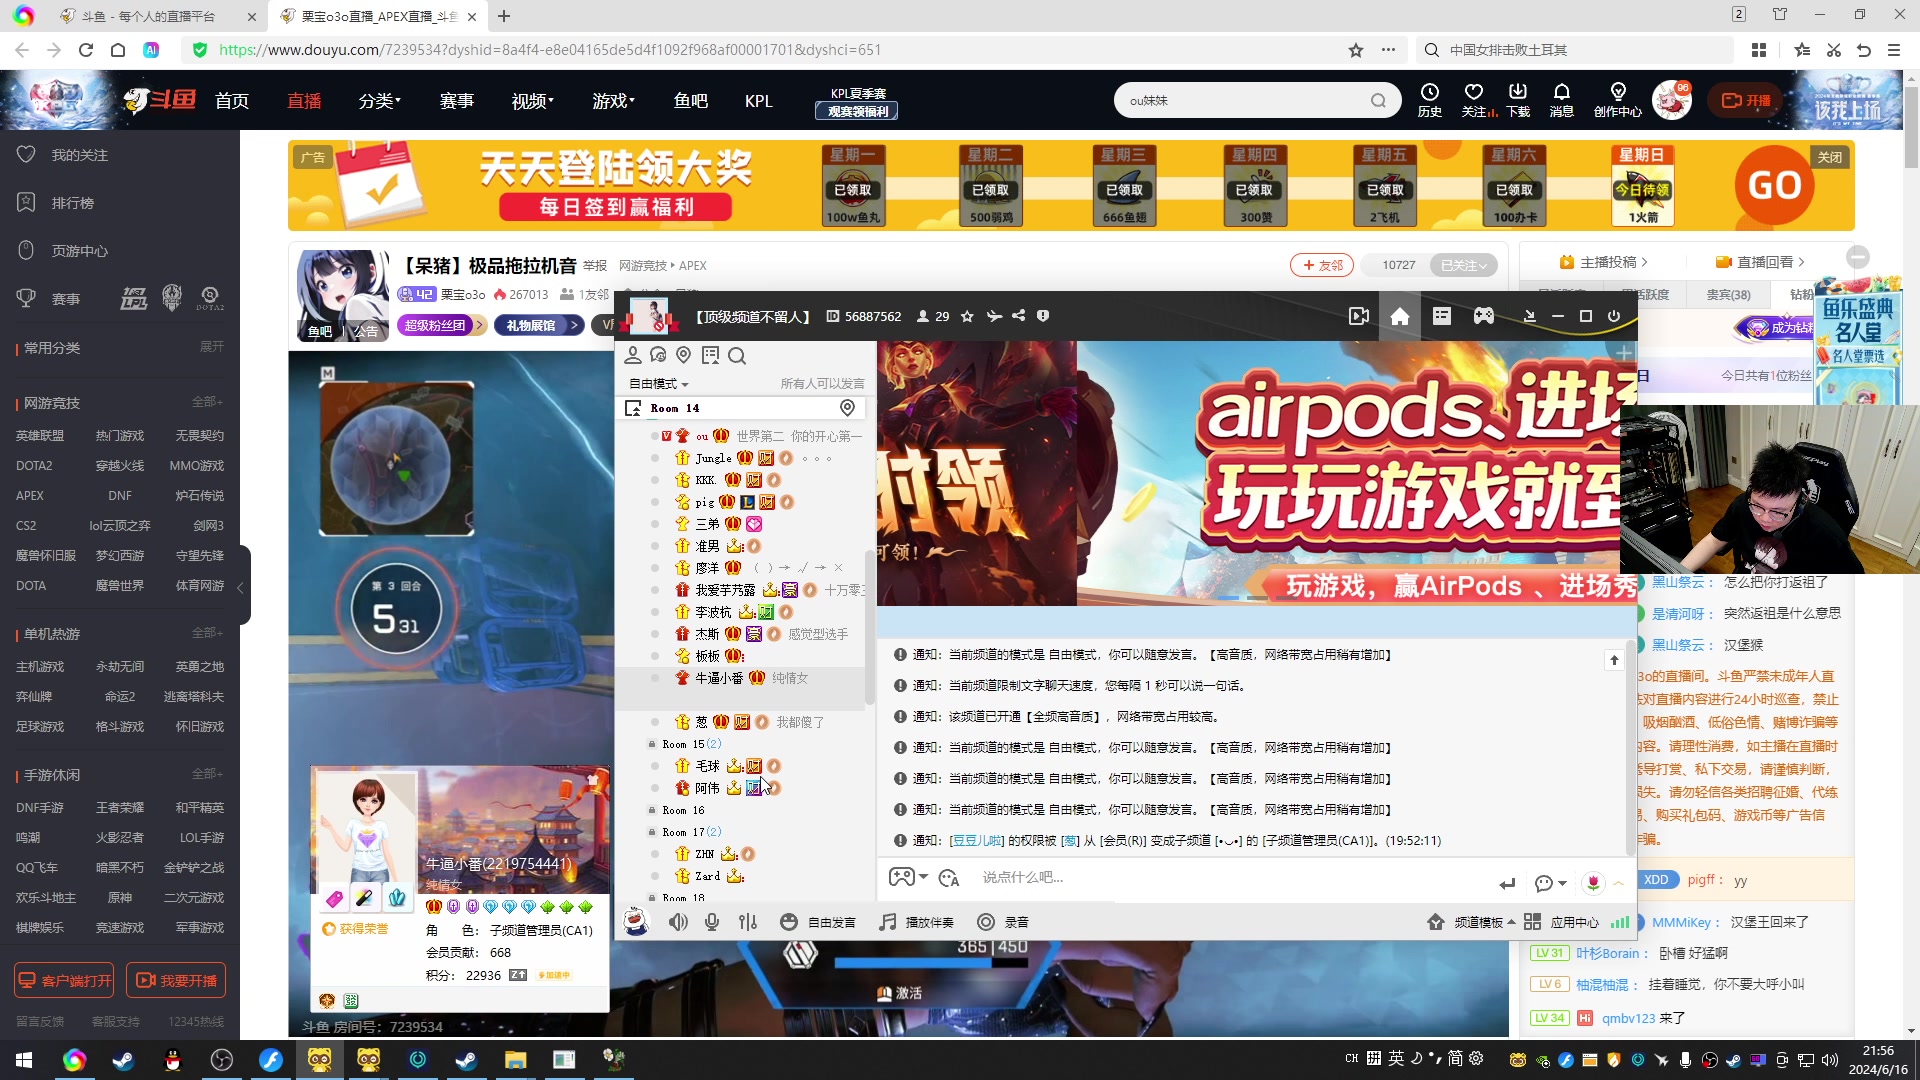This screenshot has width=1920, height=1080.
Task: Expand the 频道模板 channel template menu
Action: 1476,922
